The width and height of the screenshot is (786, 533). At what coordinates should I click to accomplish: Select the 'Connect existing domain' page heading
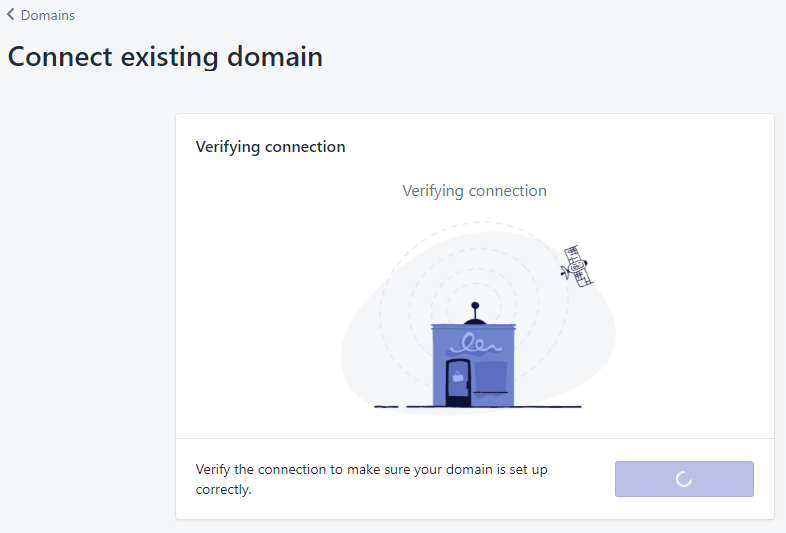(165, 56)
